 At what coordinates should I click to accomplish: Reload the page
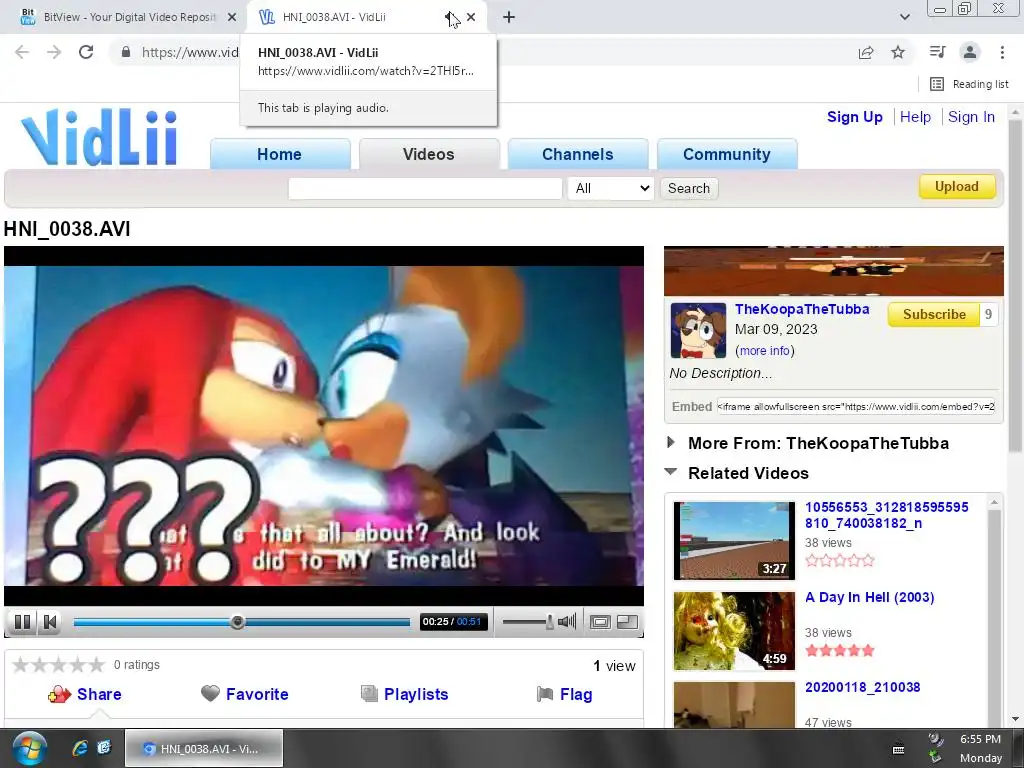pos(86,52)
